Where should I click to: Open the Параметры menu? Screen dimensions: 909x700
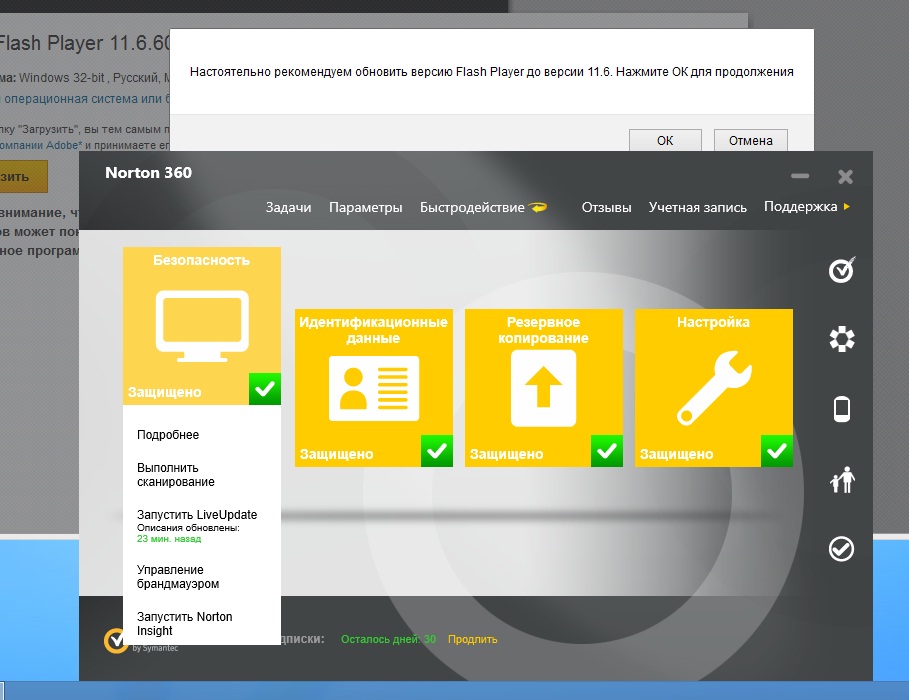[366, 208]
